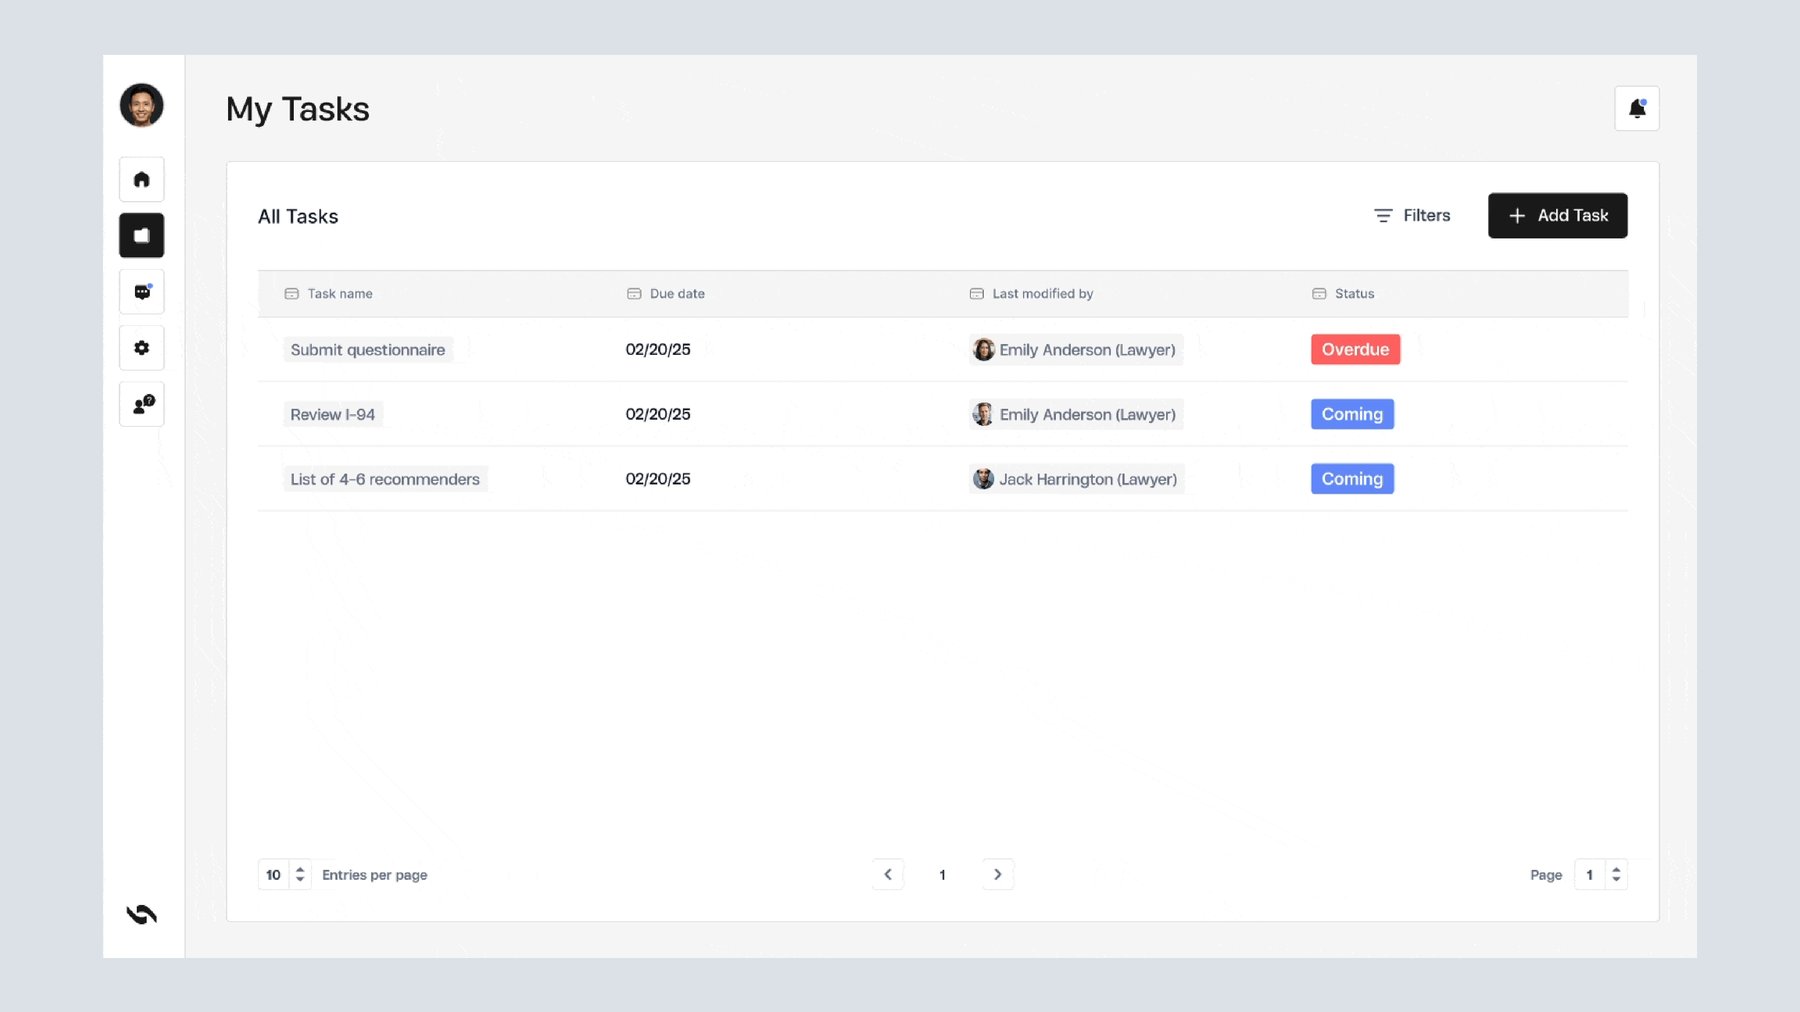
Task: Click the My Tasks page title
Action: (298, 109)
